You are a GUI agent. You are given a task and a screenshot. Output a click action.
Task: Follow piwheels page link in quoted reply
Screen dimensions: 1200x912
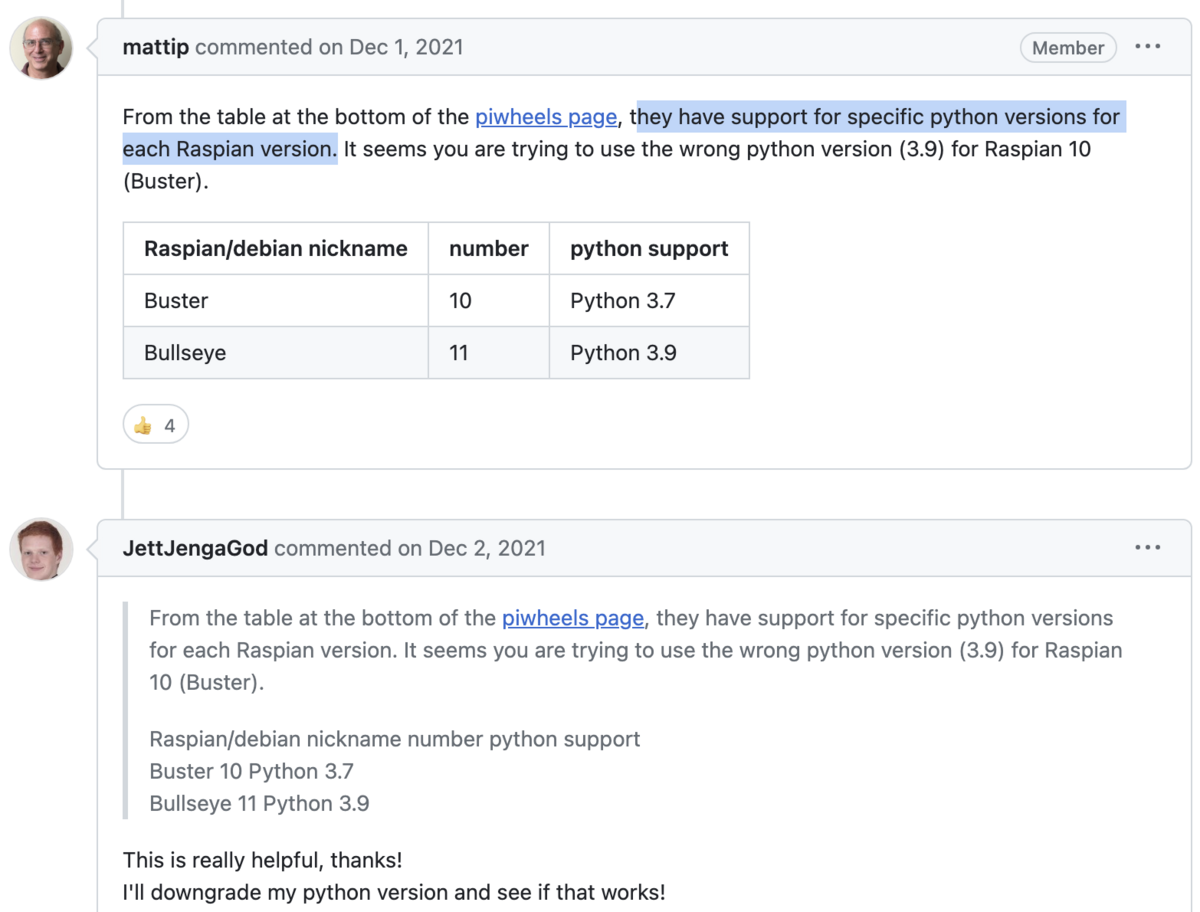tap(573, 618)
